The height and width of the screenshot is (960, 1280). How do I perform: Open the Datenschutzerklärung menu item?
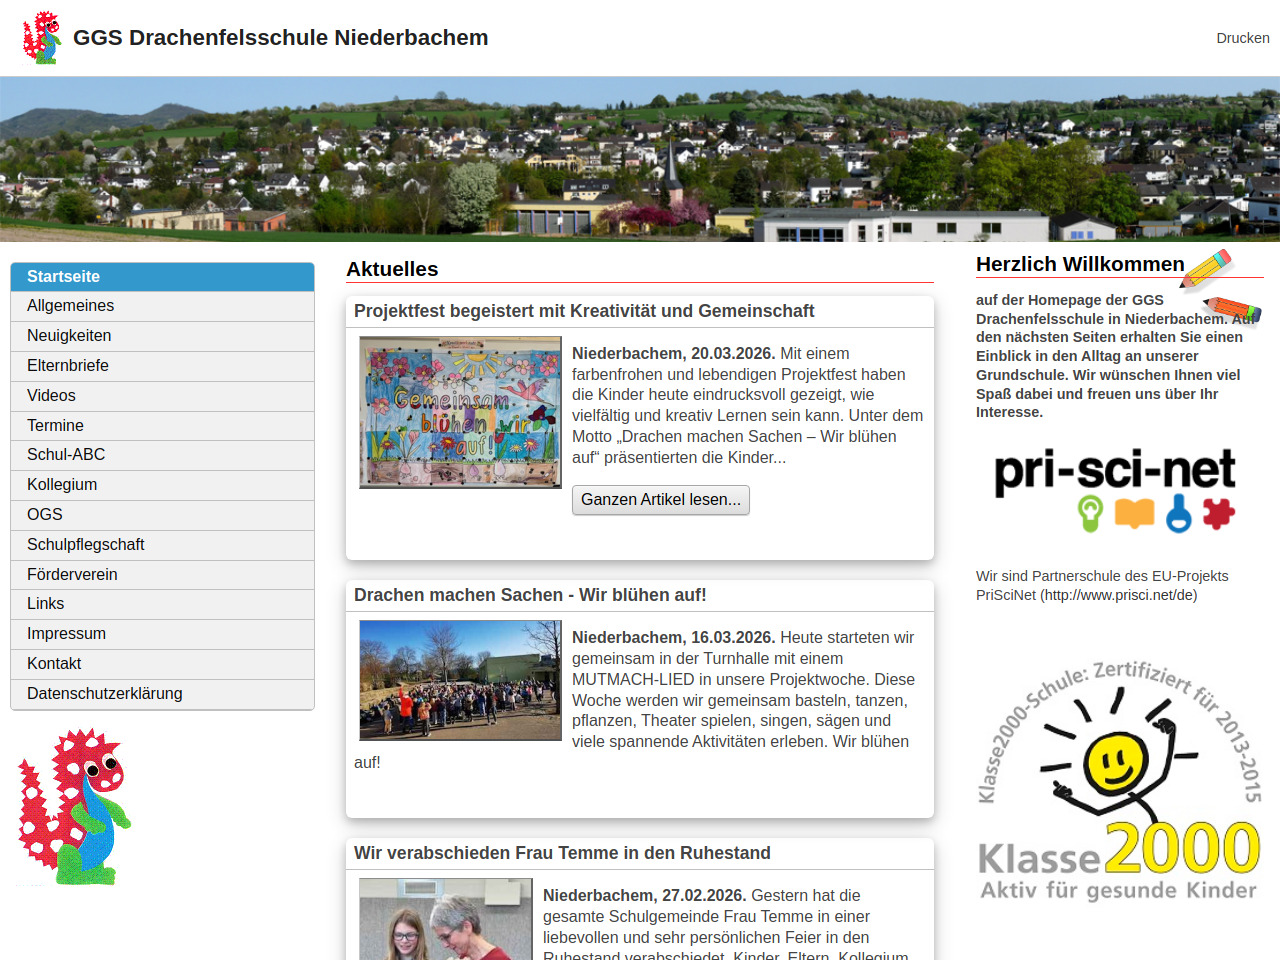(105, 694)
